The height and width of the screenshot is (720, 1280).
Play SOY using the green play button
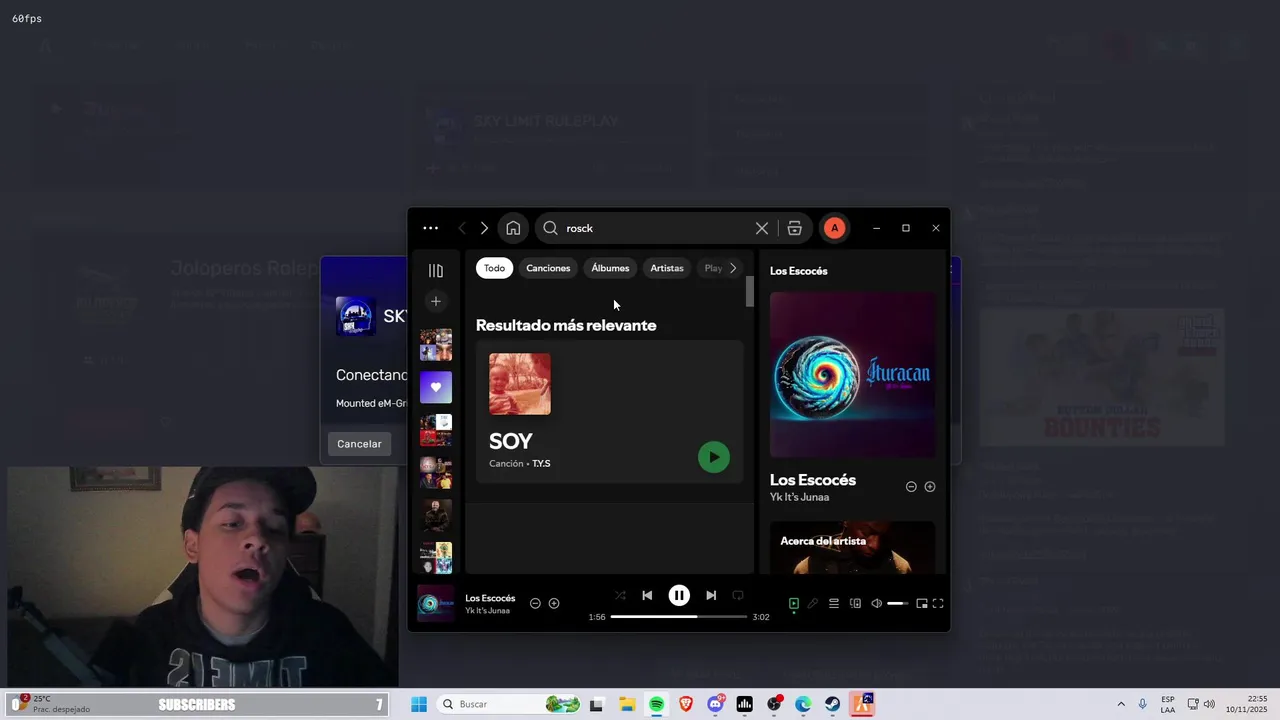714,457
